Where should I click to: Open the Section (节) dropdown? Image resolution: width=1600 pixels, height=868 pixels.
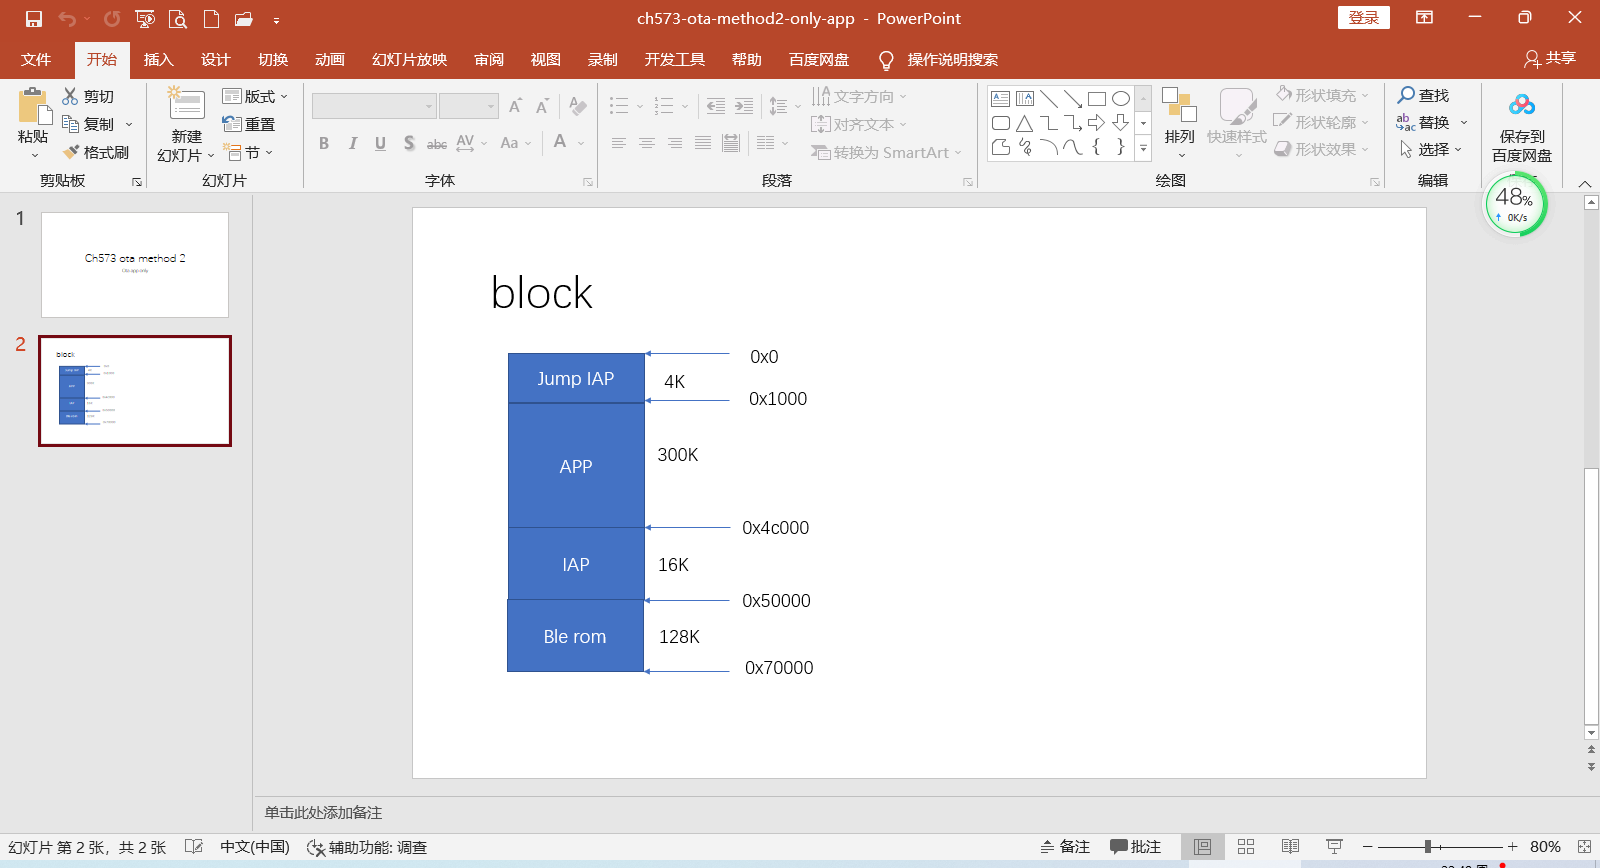tap(248, 152)
